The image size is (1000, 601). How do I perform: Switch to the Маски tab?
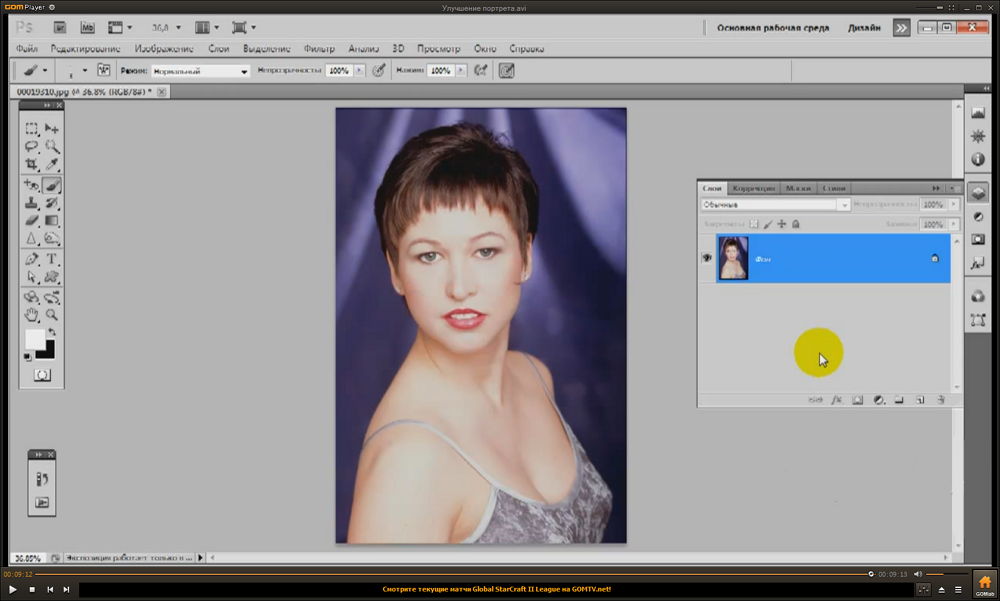(x=798, y=188)
